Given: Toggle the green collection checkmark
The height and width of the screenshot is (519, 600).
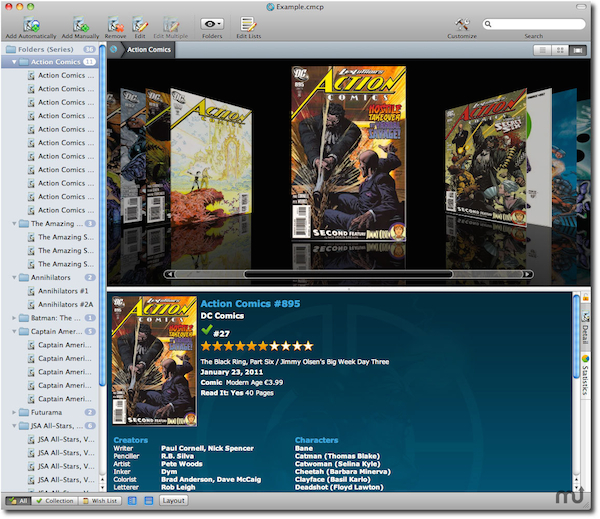Looking at the screenshot, I should [207, 330].
